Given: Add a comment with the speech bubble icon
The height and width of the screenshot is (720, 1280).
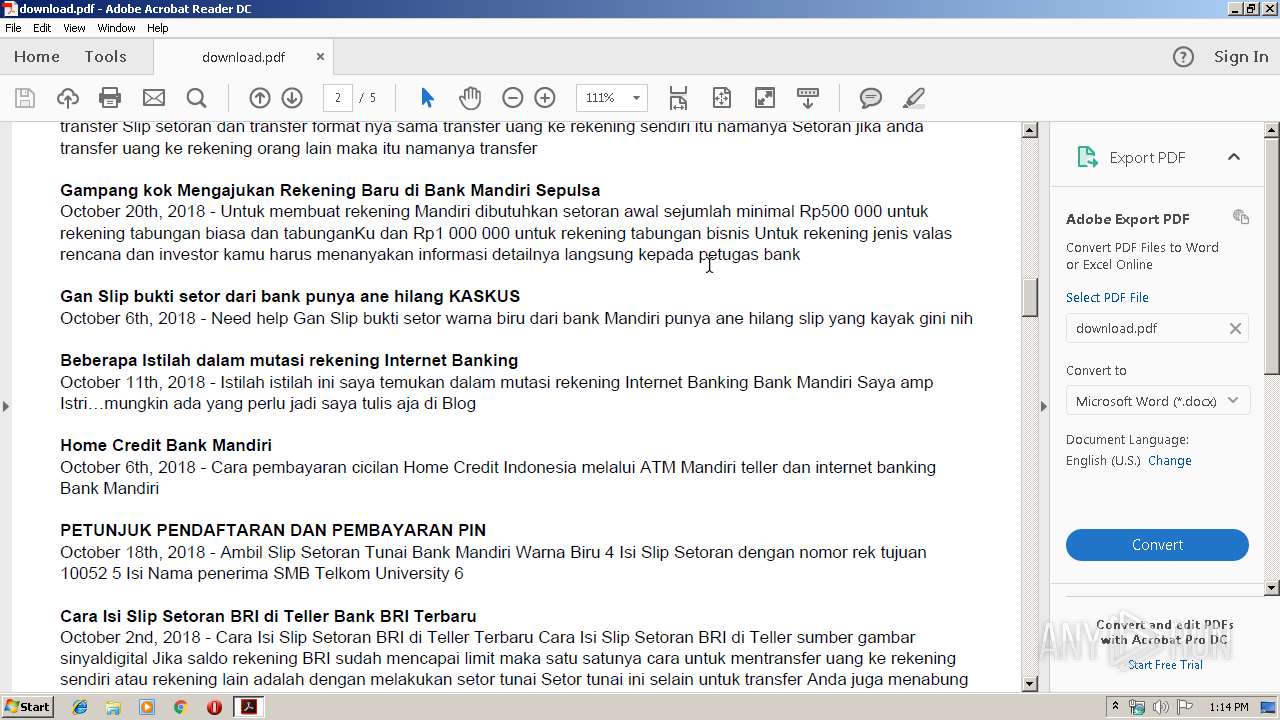Looking at the screenshot, I should tap(871, 97).
